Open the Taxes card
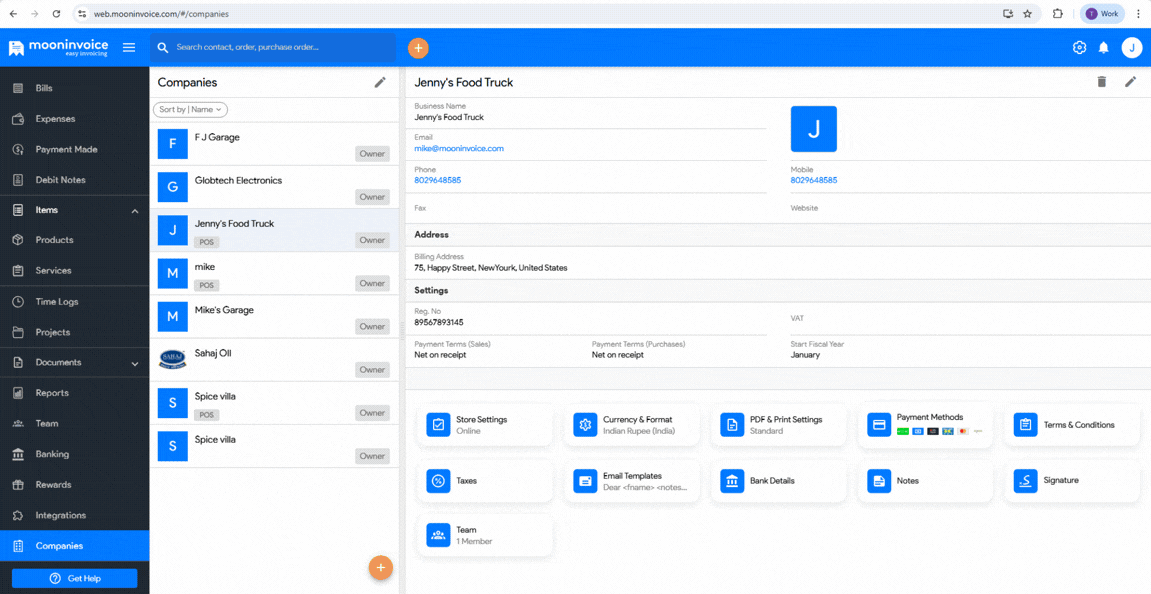Viewport: 1151px width, 594px height. 484,481
